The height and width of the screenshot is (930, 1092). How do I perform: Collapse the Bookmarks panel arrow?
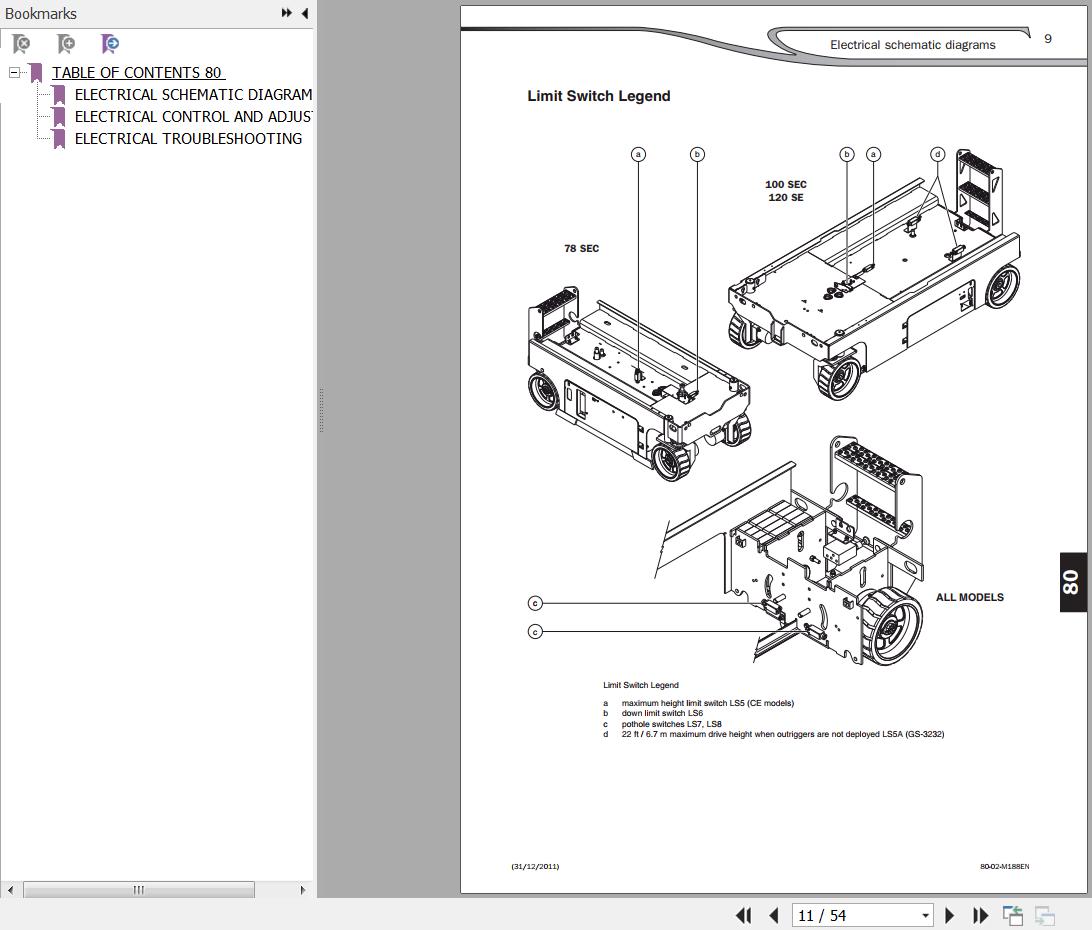(x=304, y=13)
